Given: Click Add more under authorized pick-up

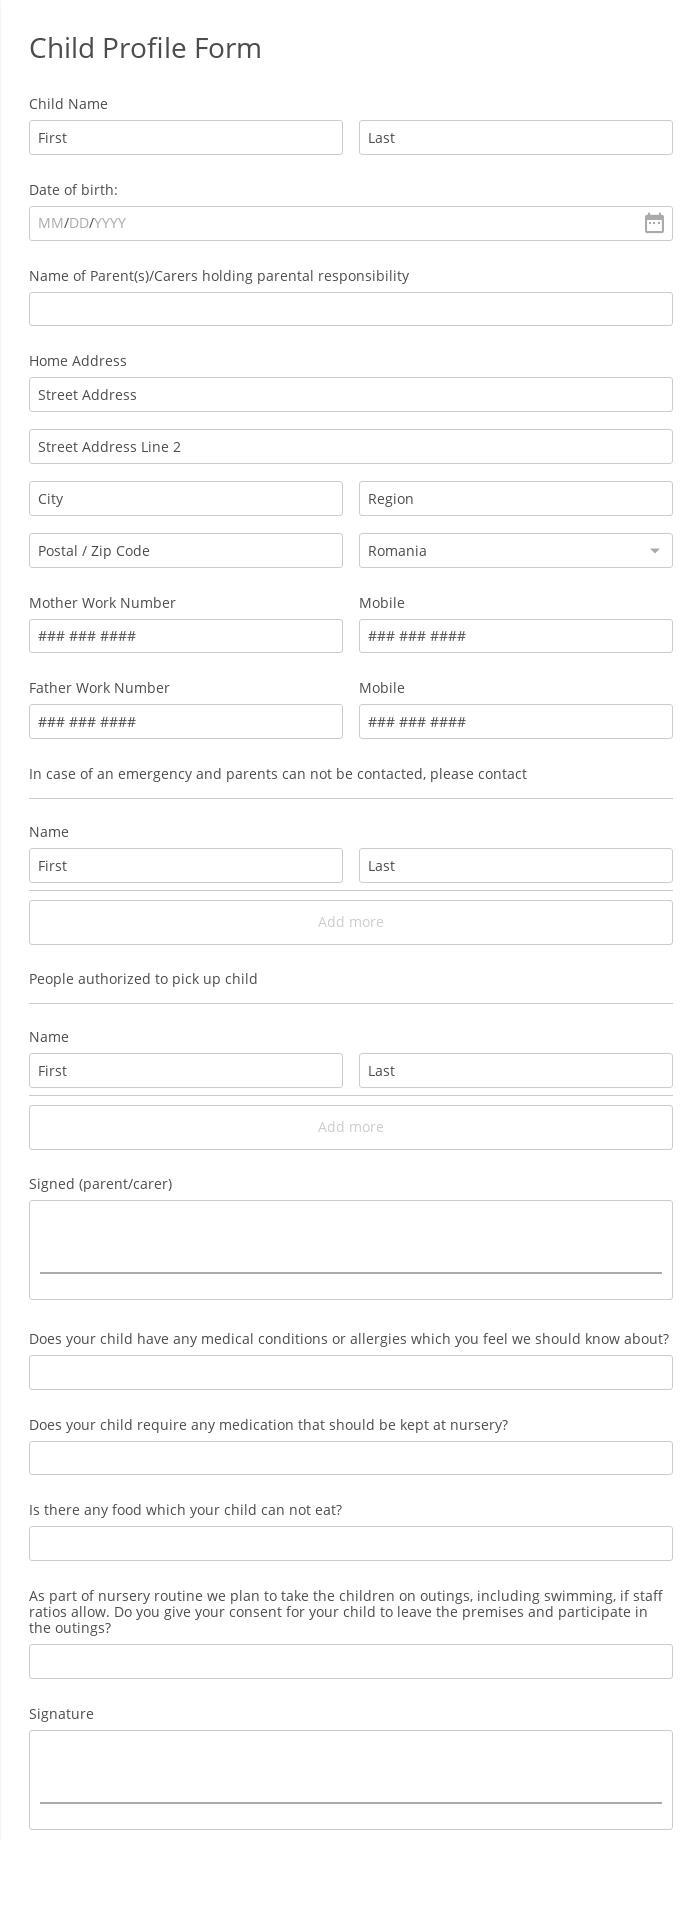Looking at the screenshot, I should pos(350,1127).
